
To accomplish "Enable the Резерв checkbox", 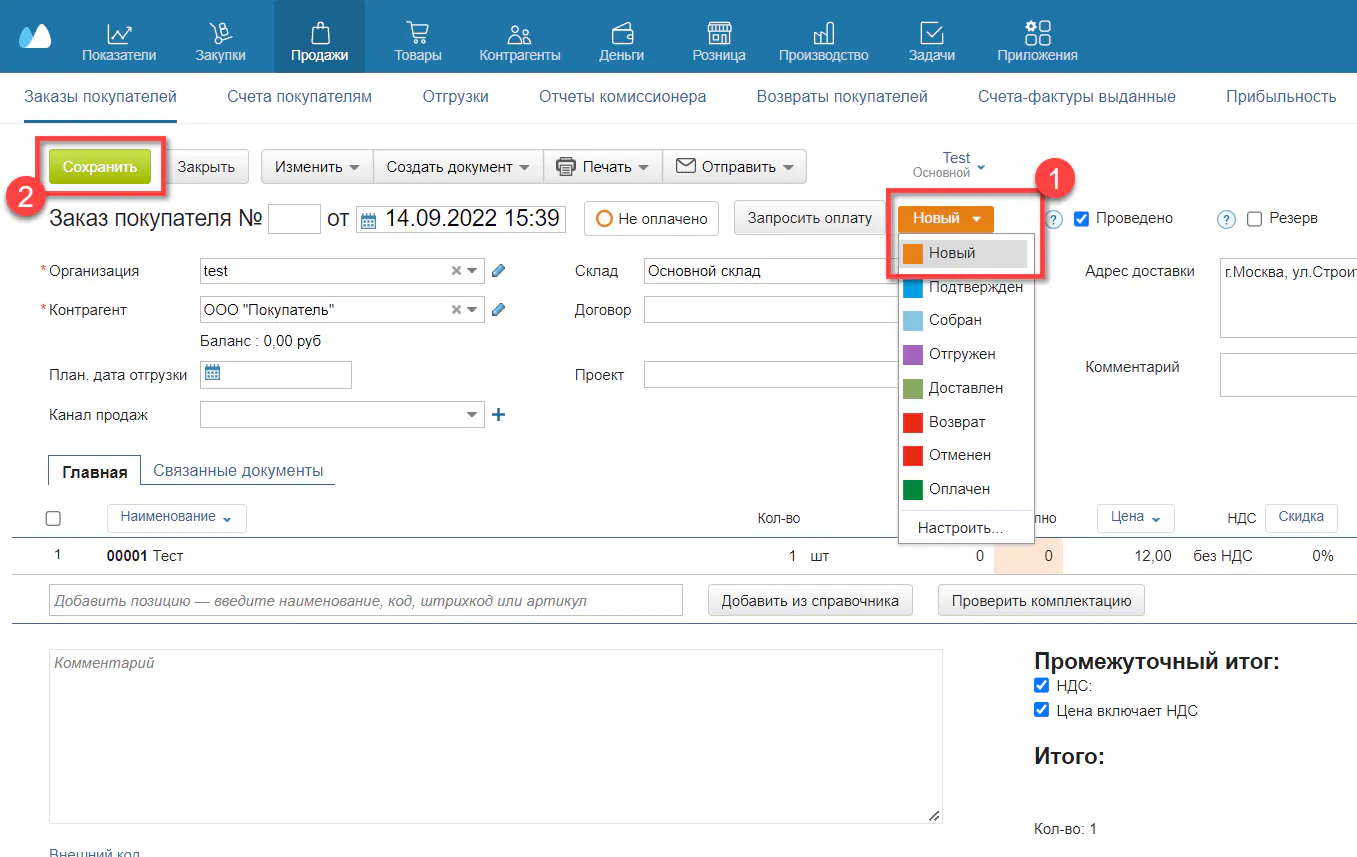I will pos(1255,218).
